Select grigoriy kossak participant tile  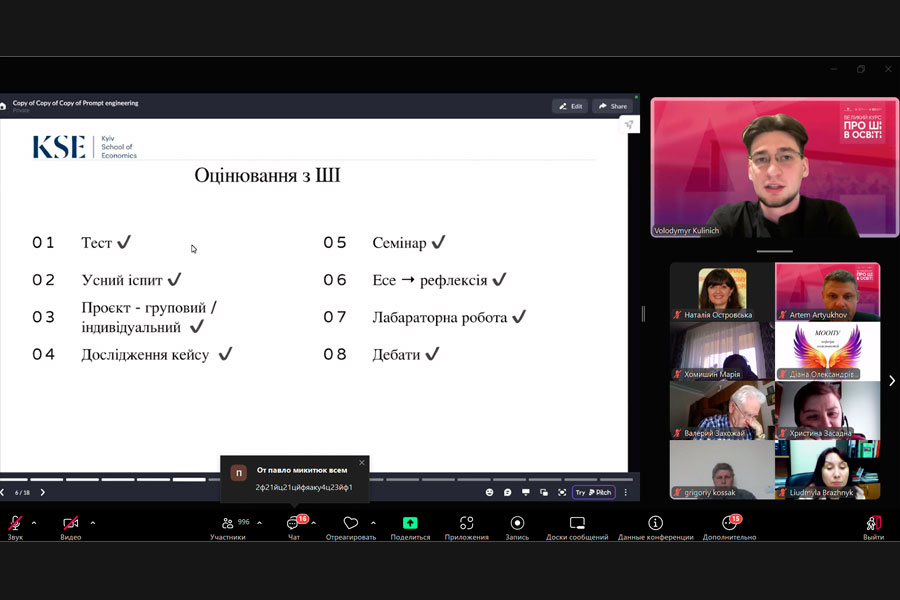722,470
